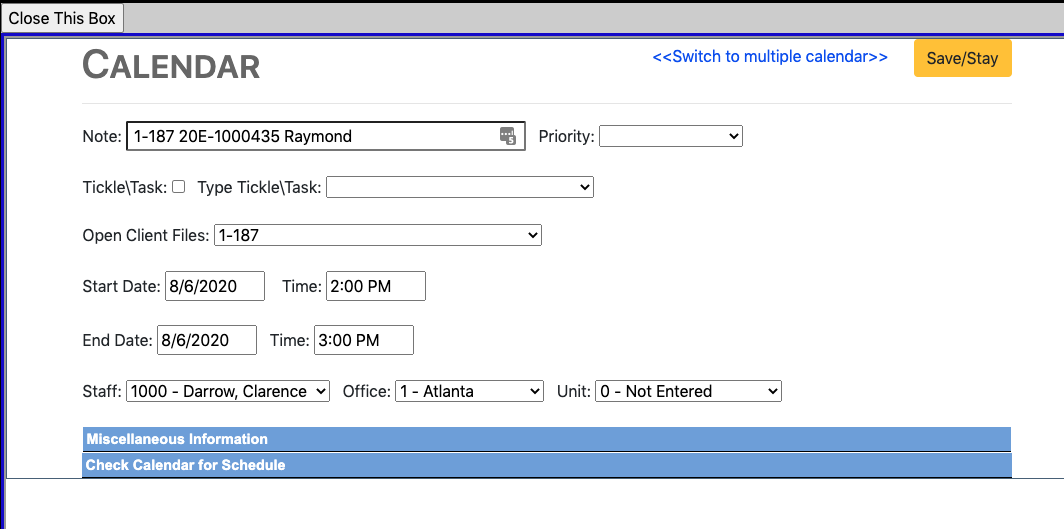Click the Close This Box button
Viewport: 1064px width, 529px height.
pyautogui.click(x=62, y=18)
